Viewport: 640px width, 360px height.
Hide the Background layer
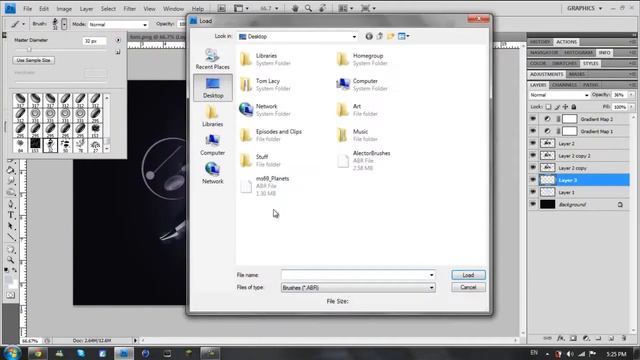pyautogui.click(x=533, y=204)
